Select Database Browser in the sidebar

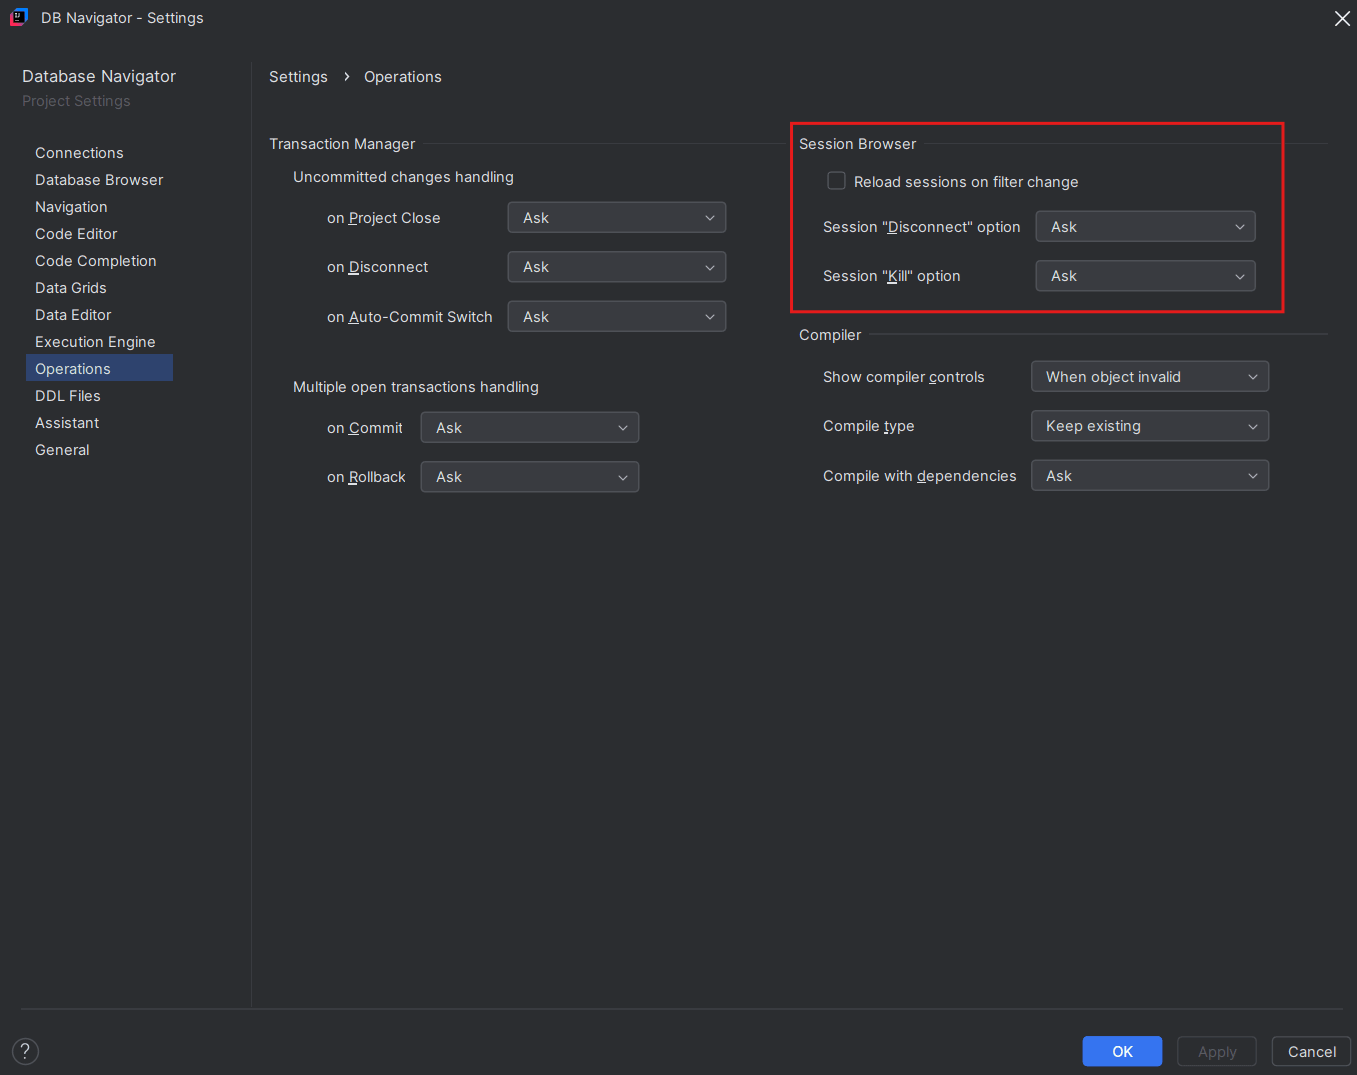(99, 180)
